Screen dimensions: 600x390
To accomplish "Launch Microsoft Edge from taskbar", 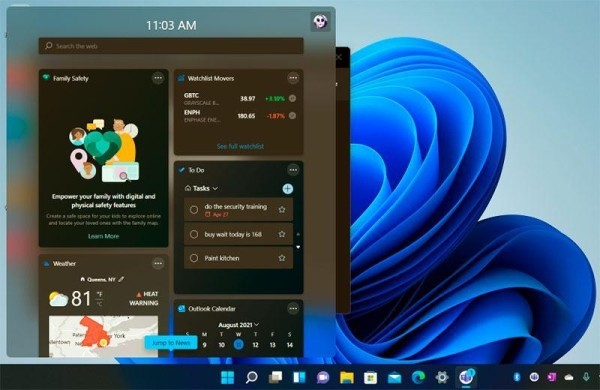I will (418, 377).
